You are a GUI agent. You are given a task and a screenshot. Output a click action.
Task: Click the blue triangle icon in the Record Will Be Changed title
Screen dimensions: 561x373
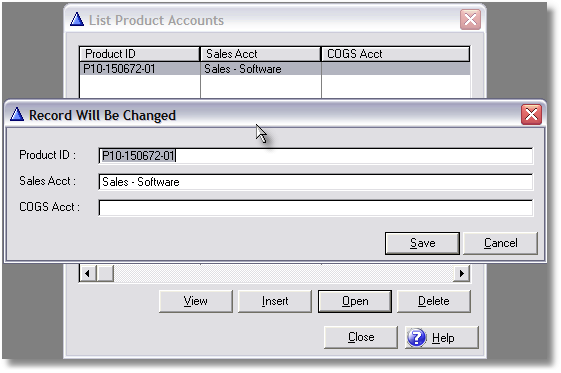click(x=17, y=114)
